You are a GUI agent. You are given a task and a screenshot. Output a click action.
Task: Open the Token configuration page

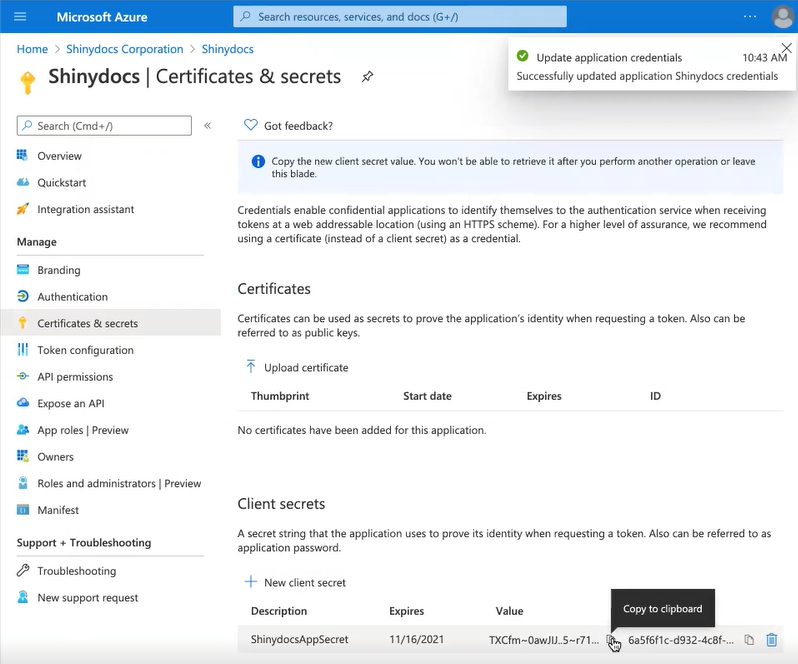[x=85, y=350]
